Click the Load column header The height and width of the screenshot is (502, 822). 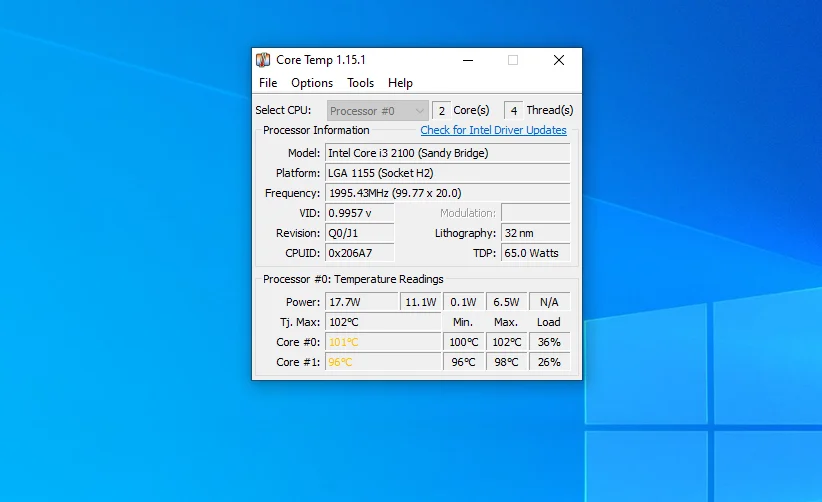tap(549, 322)
